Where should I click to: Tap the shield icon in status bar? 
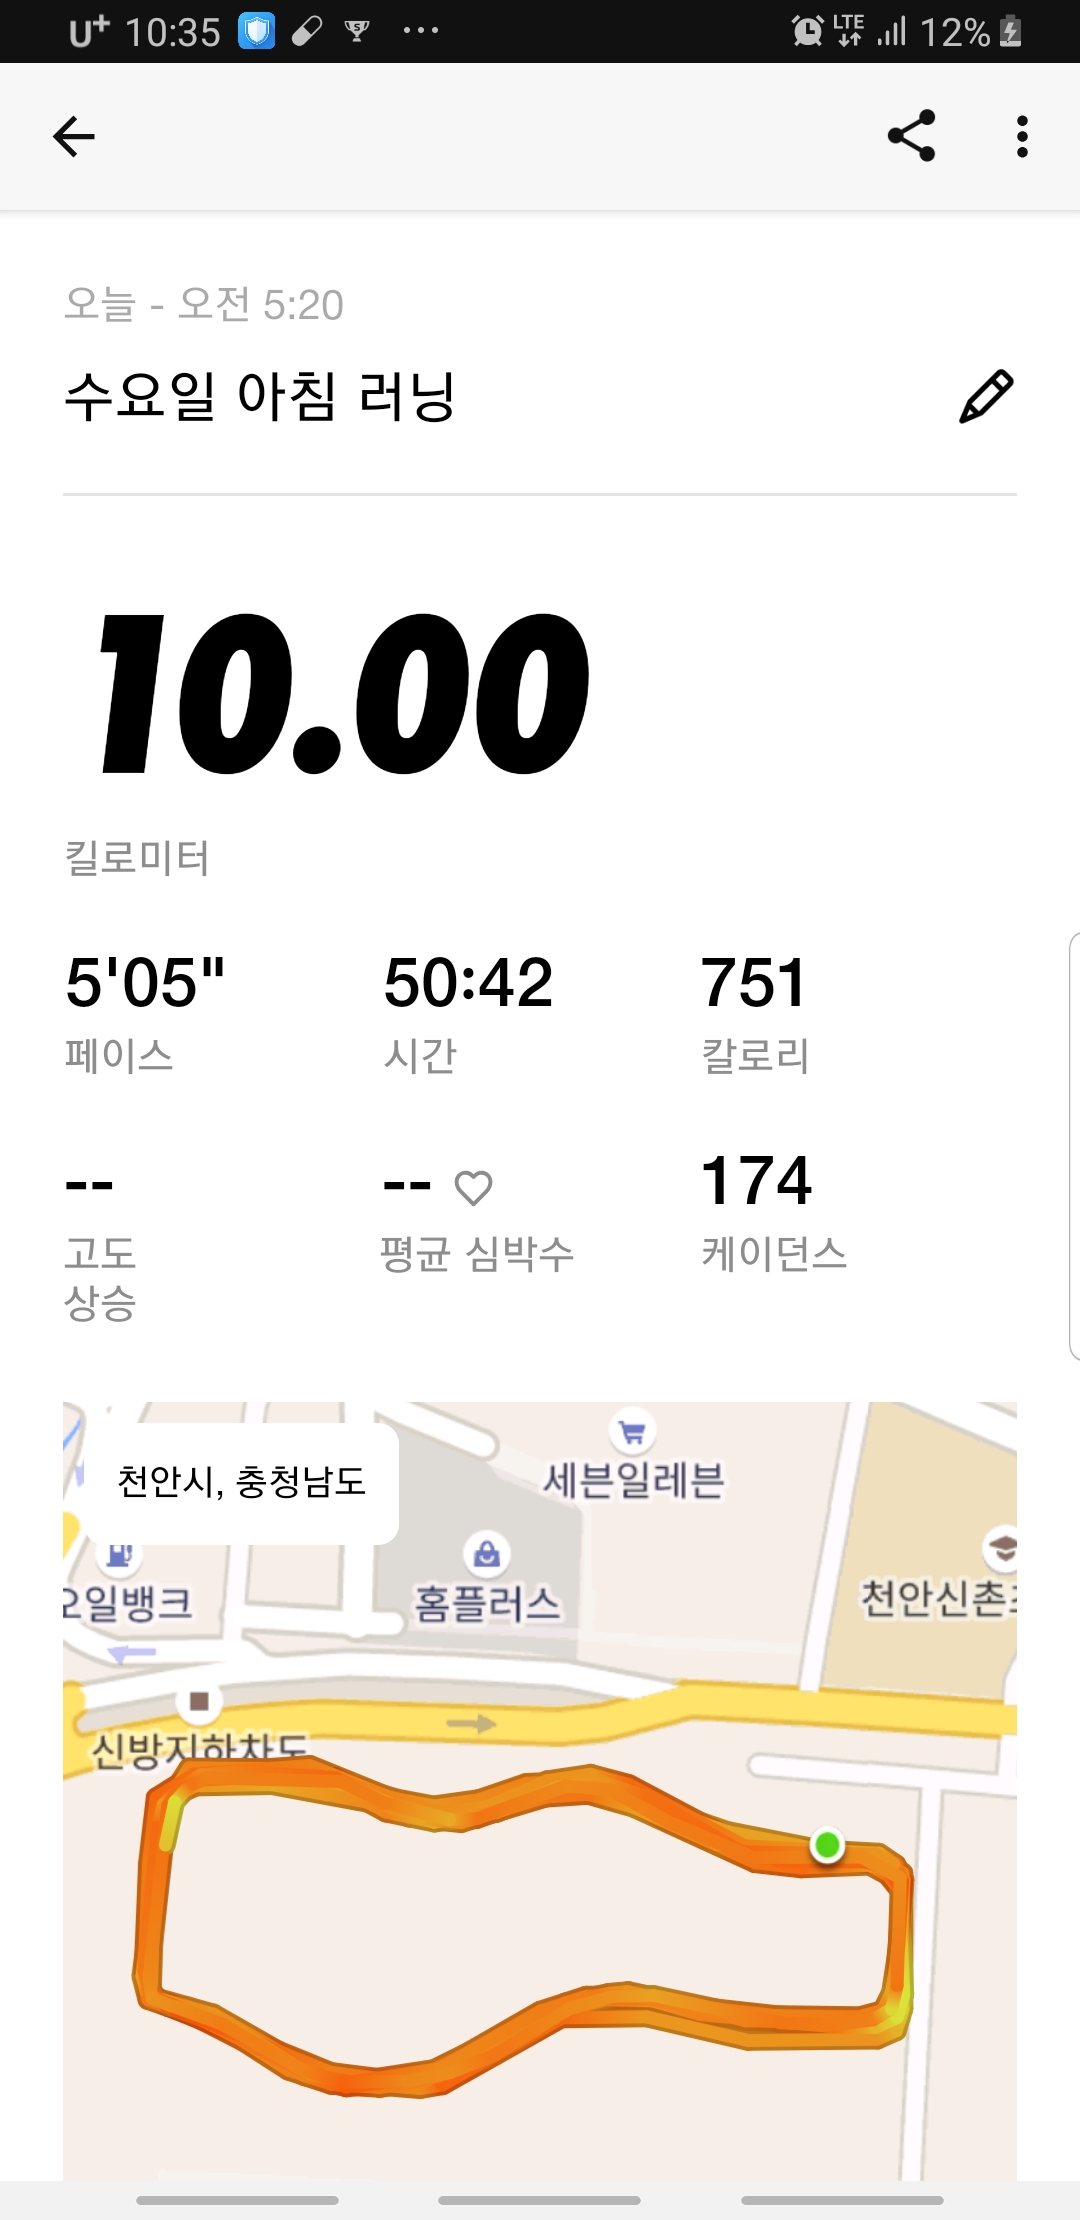(257, 32)
